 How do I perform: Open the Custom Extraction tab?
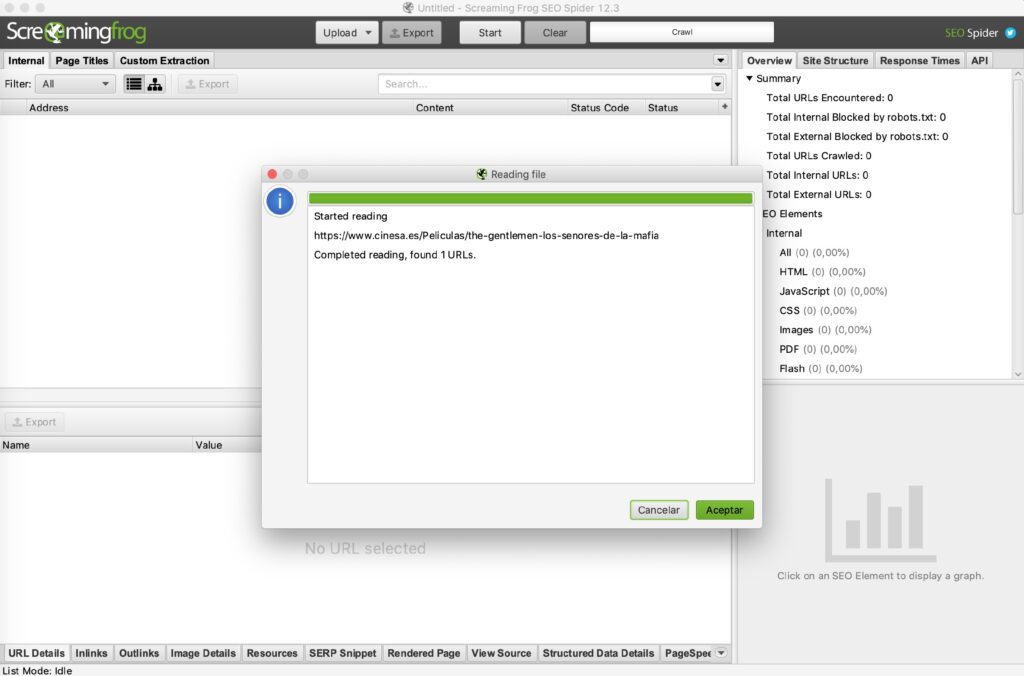click(165, 60)
